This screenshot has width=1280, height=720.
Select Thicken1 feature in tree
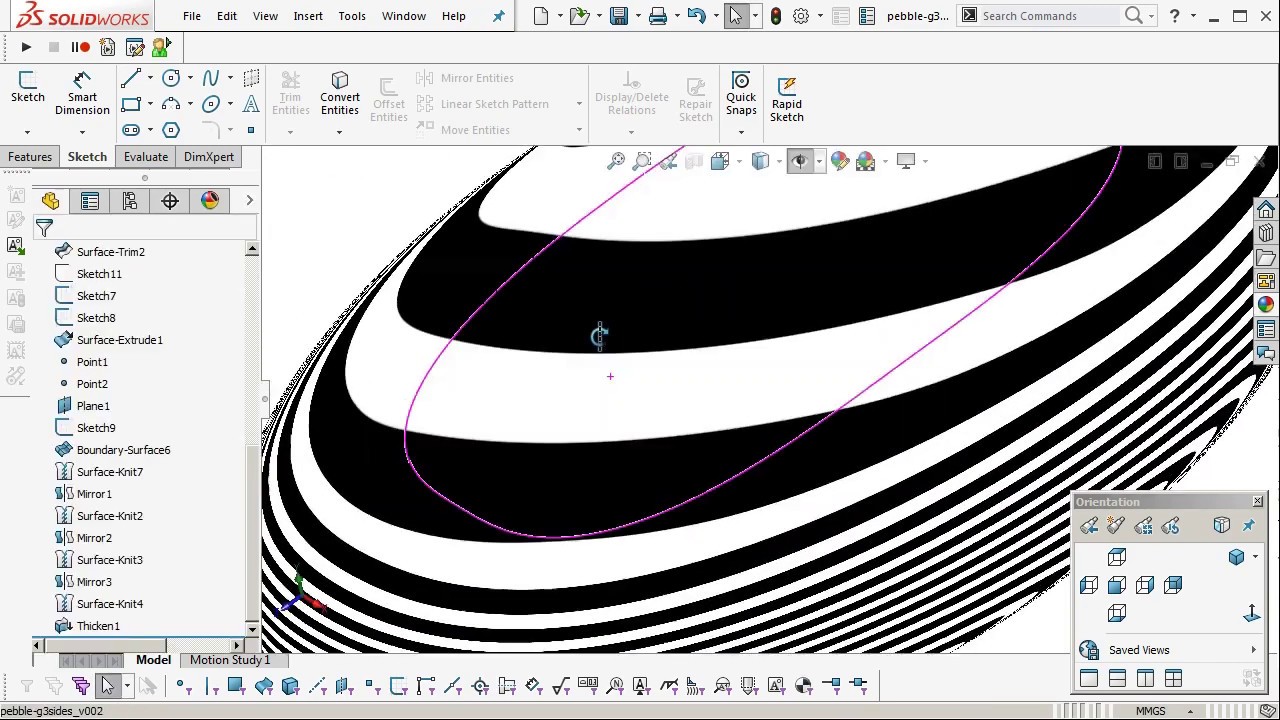pos(98,626)
